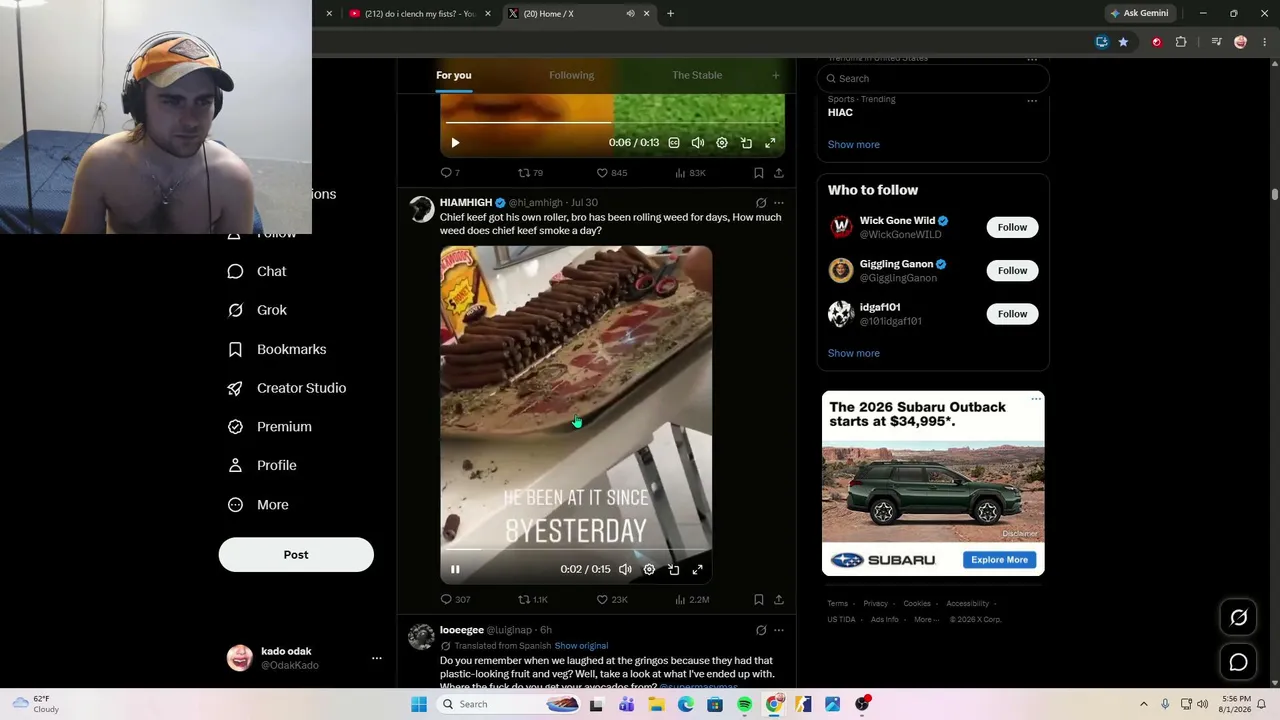
Task: Switch to the For you tab
Action: [x=454, y=76]
